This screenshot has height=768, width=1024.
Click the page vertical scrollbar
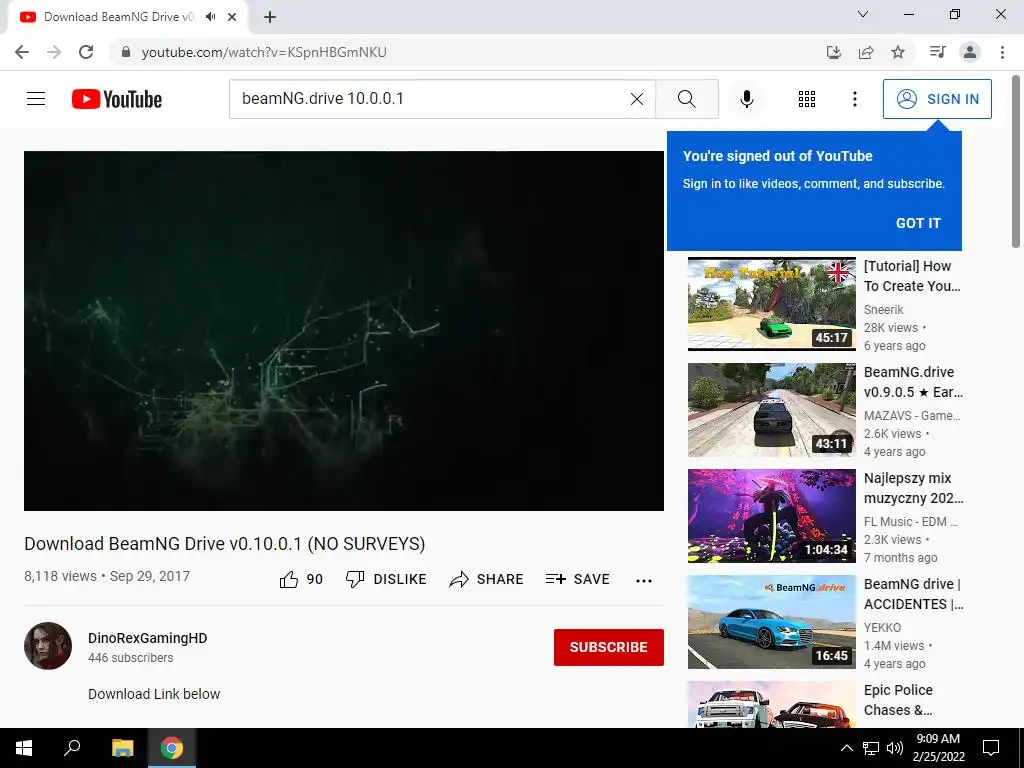1016,161
